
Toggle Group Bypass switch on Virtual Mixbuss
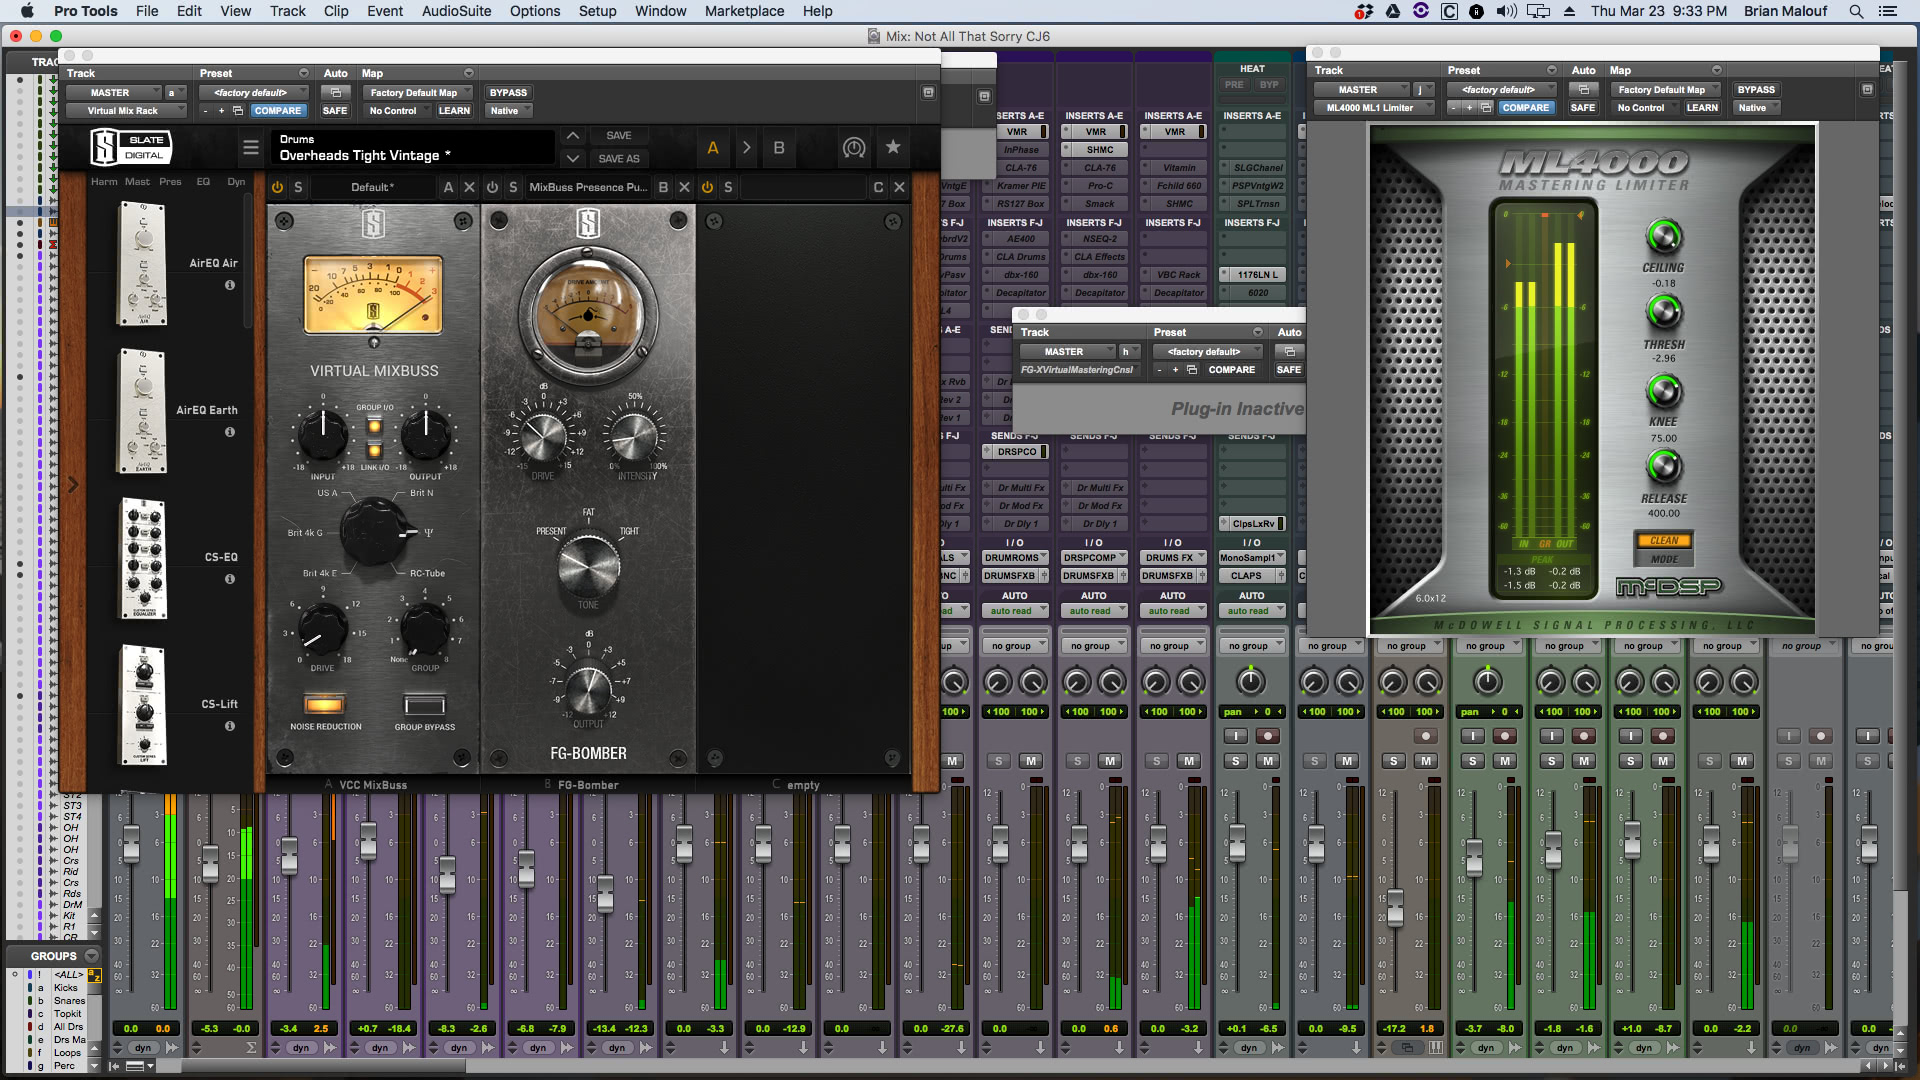(424, 705)
